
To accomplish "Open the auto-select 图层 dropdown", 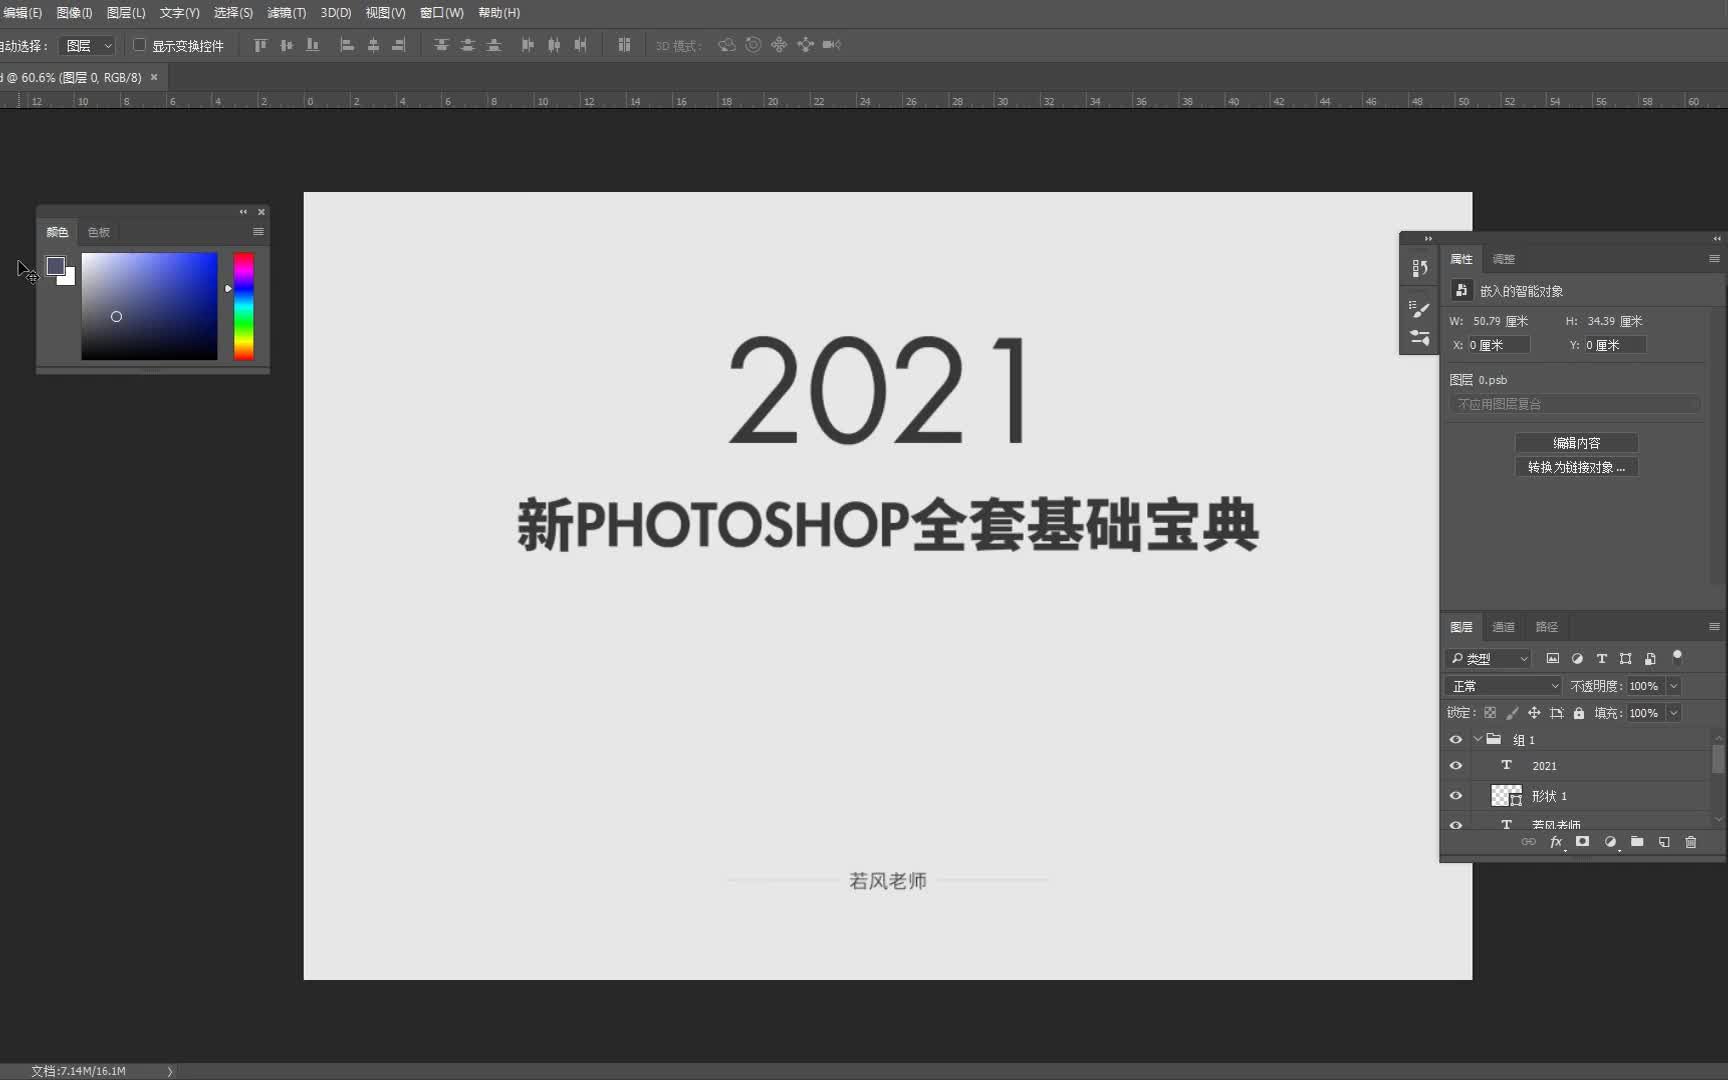I will tap(88, 45).
